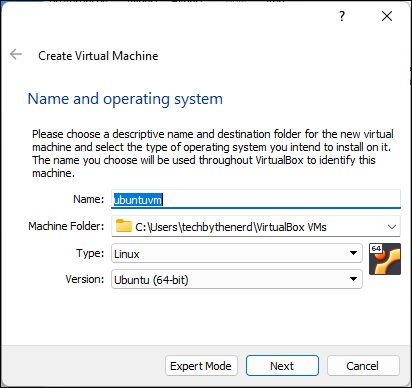Click the back arrow icon
Viewport: 412px width, 388px height.
(16, 54)
